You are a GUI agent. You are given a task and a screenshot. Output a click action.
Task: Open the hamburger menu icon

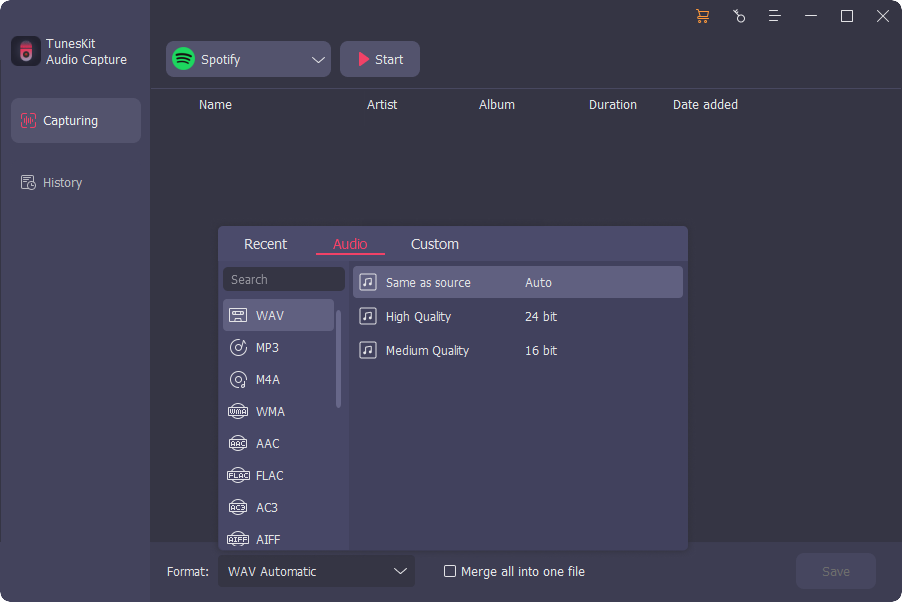click(774, 16)
